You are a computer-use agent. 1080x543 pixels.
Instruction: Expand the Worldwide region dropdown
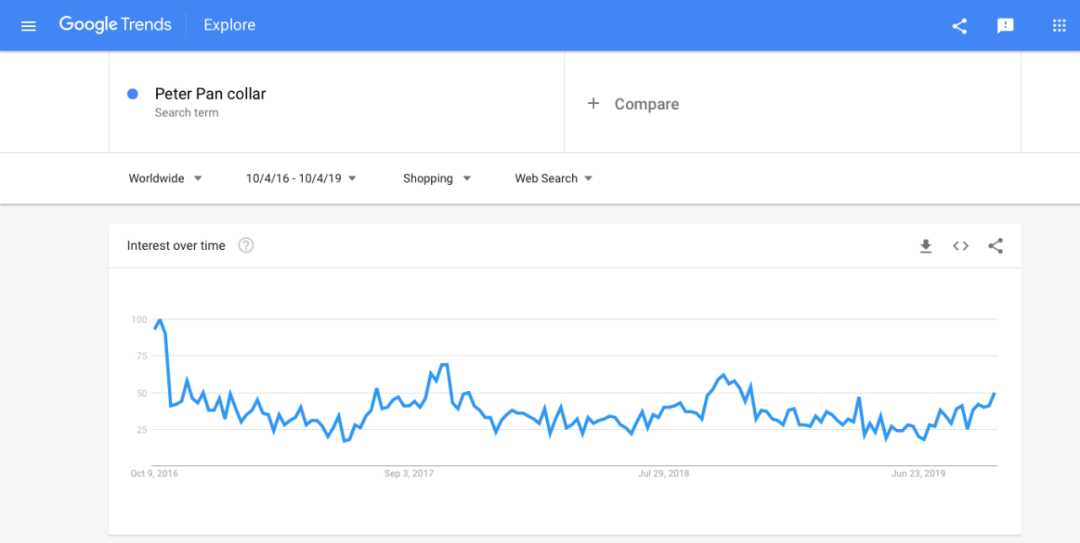165,179
